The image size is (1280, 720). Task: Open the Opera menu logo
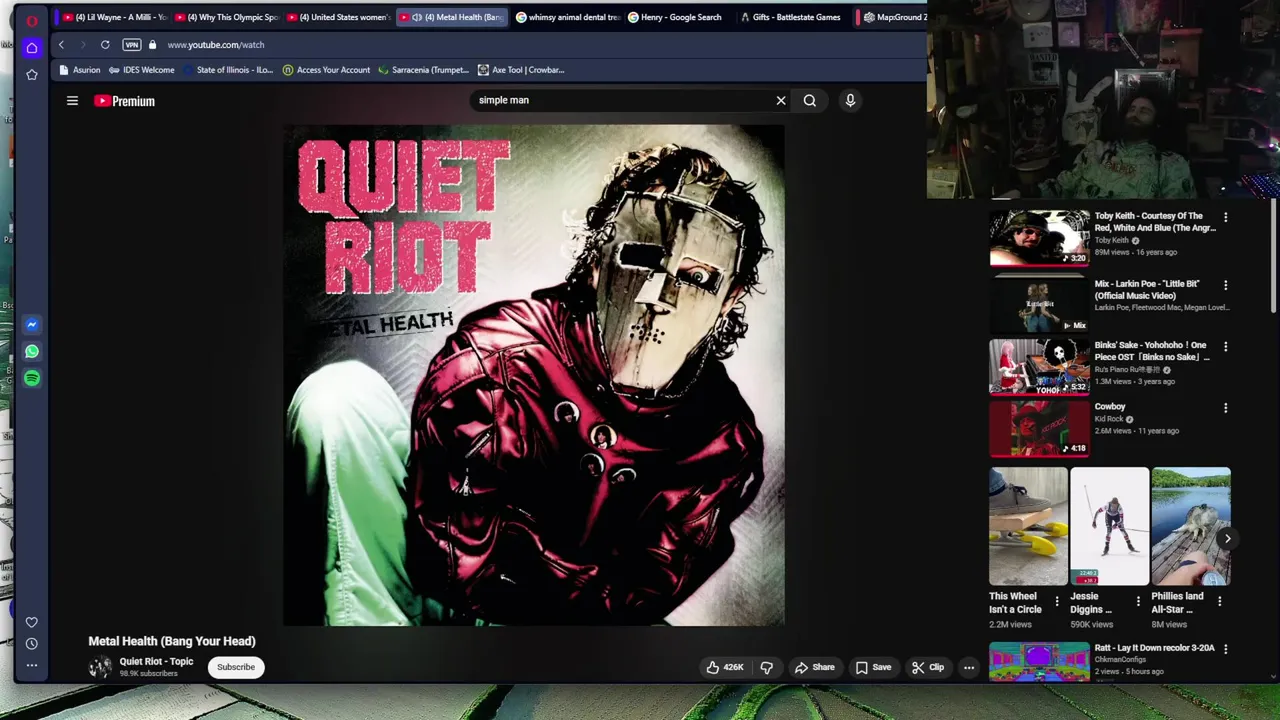32,21
